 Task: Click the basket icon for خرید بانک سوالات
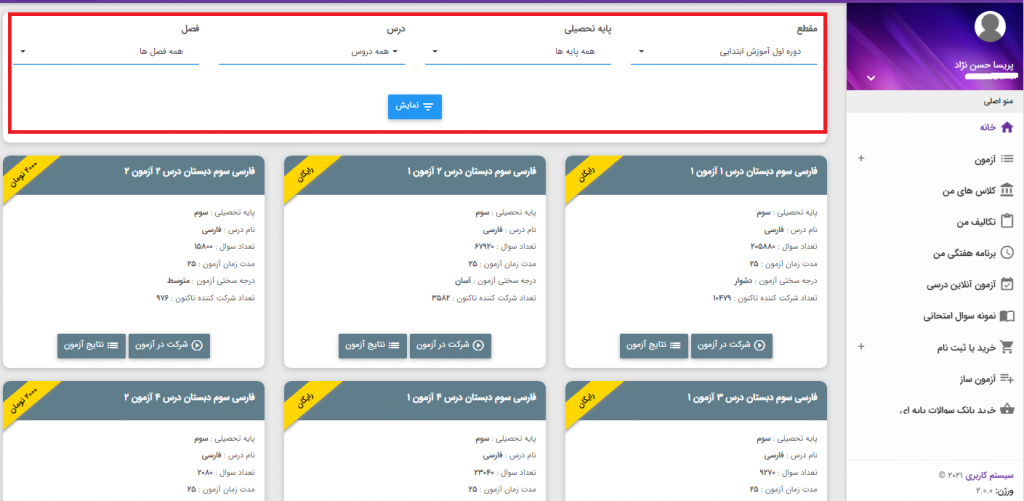[1007, 409]
